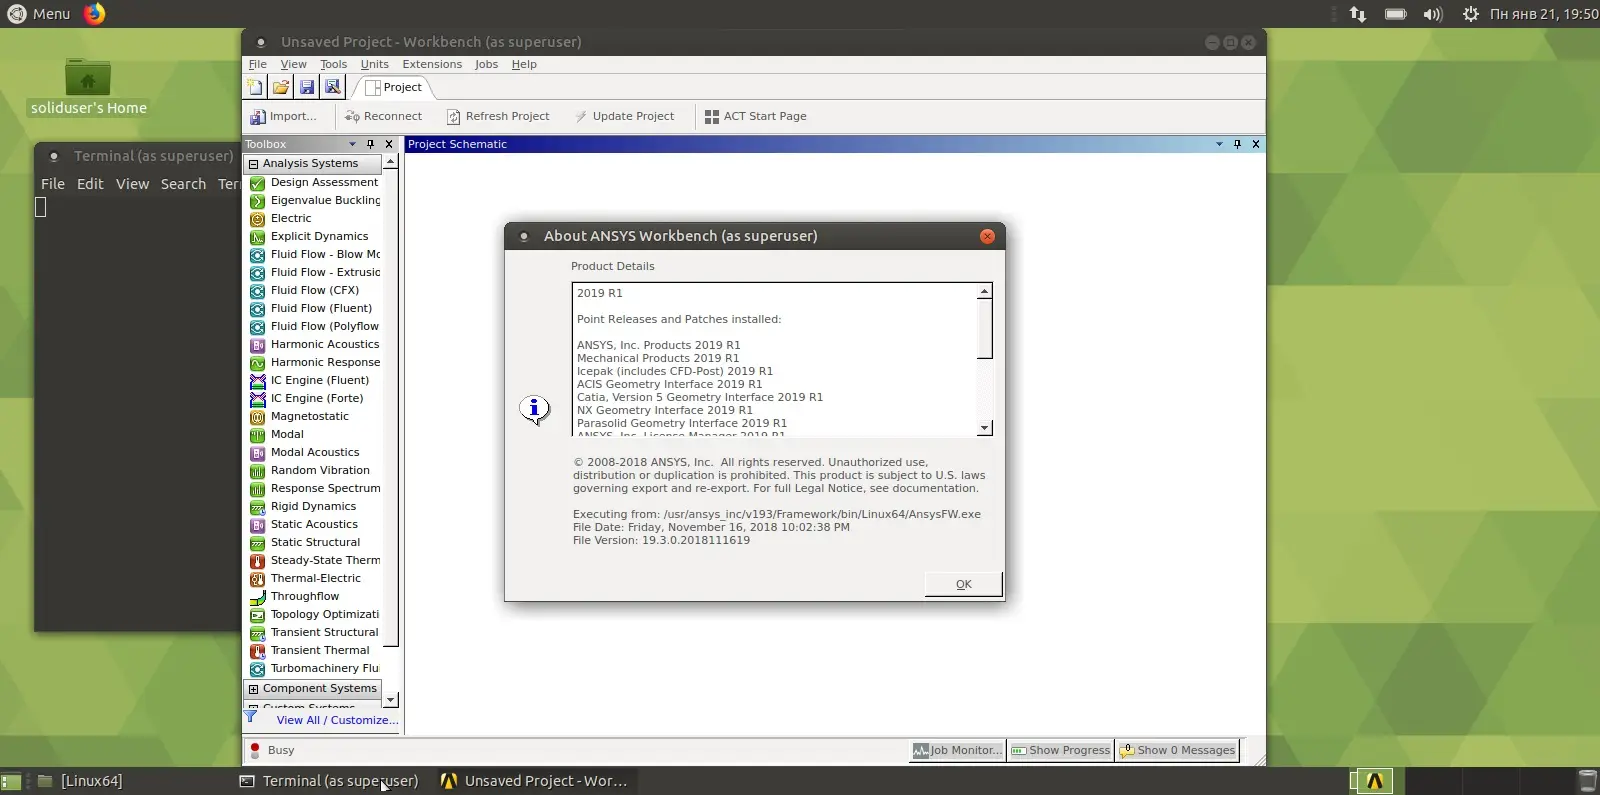Click the Turbomachinery Fluid Flow icon
Viewport: 1600px width, 795px height.
point(257,669)
